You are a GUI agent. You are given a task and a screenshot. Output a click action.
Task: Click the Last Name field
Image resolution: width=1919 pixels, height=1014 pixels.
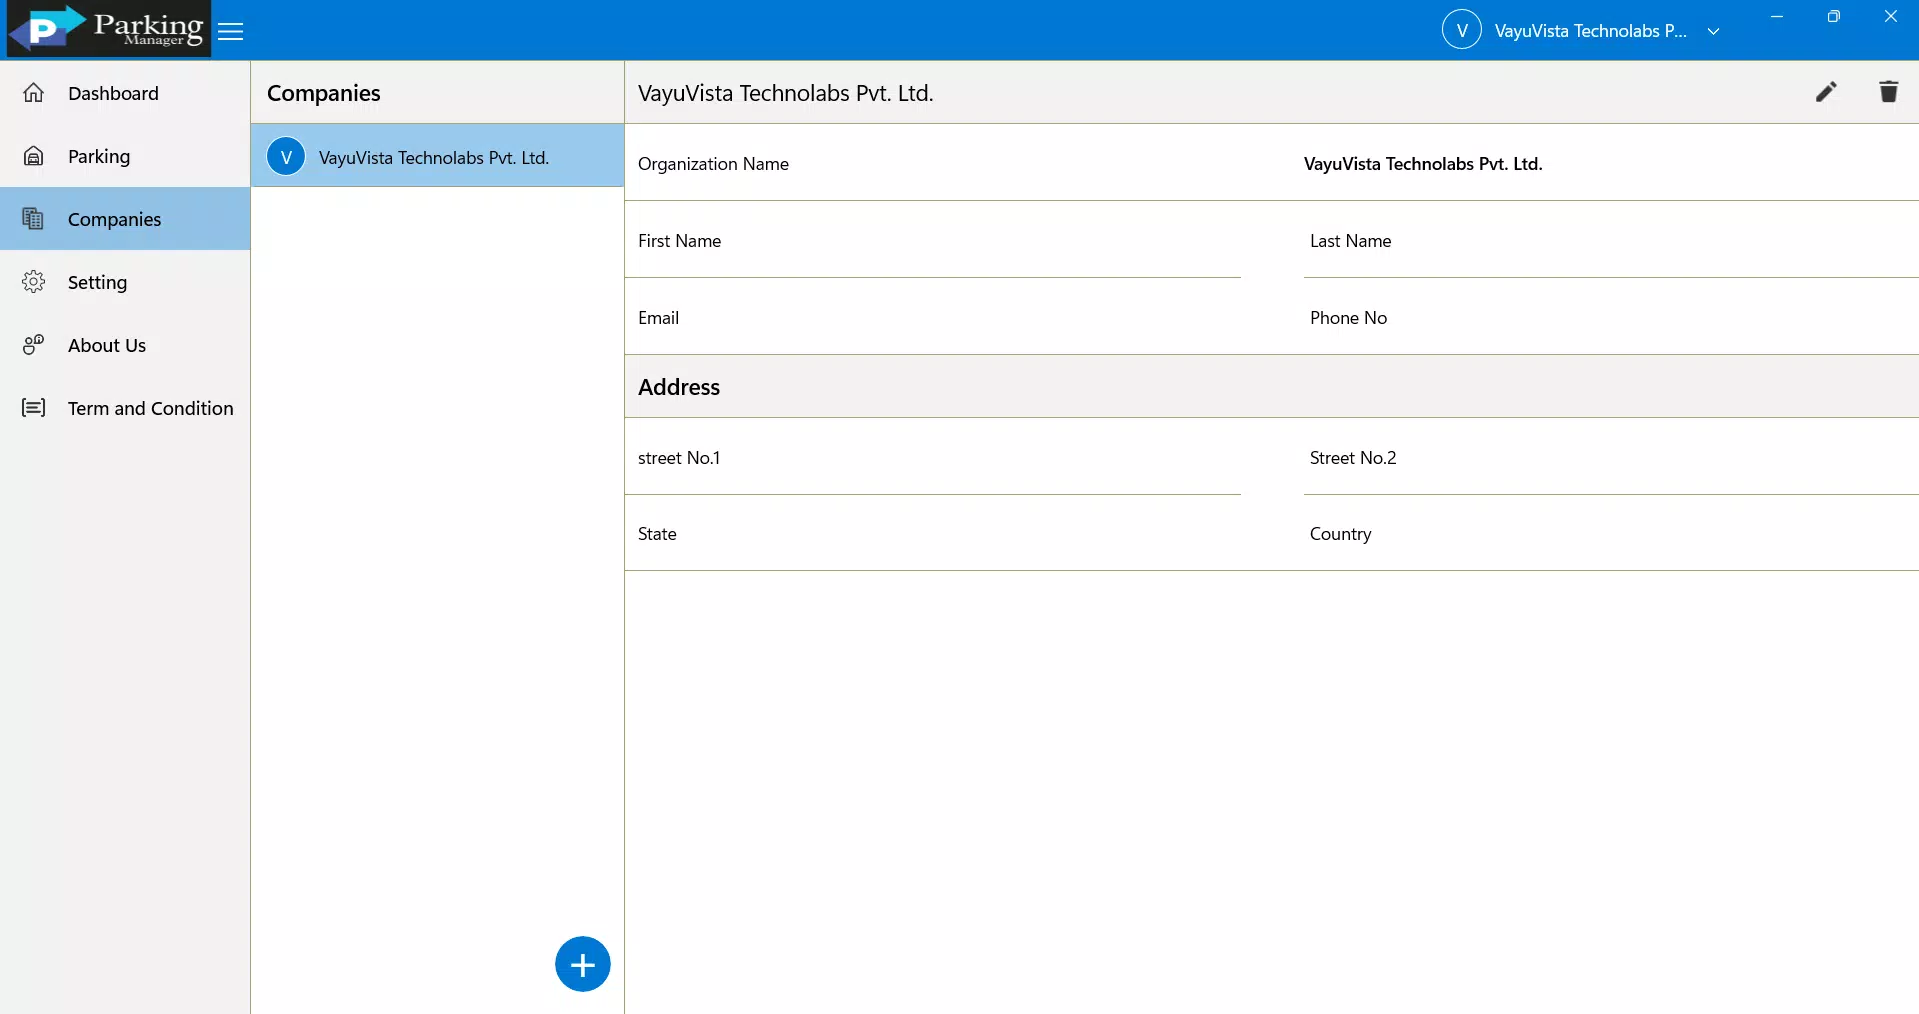1611,241
